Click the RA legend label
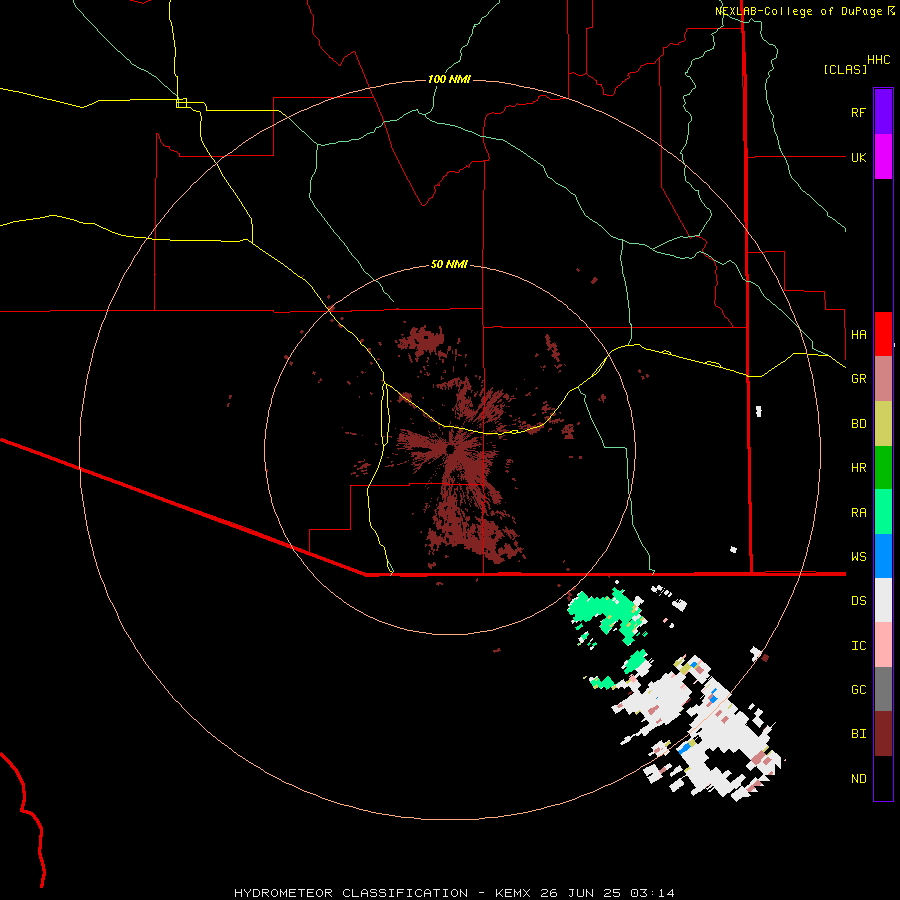The height and width of the screenshot is (900, 900). pyautogui.click(x=858, y=513)
